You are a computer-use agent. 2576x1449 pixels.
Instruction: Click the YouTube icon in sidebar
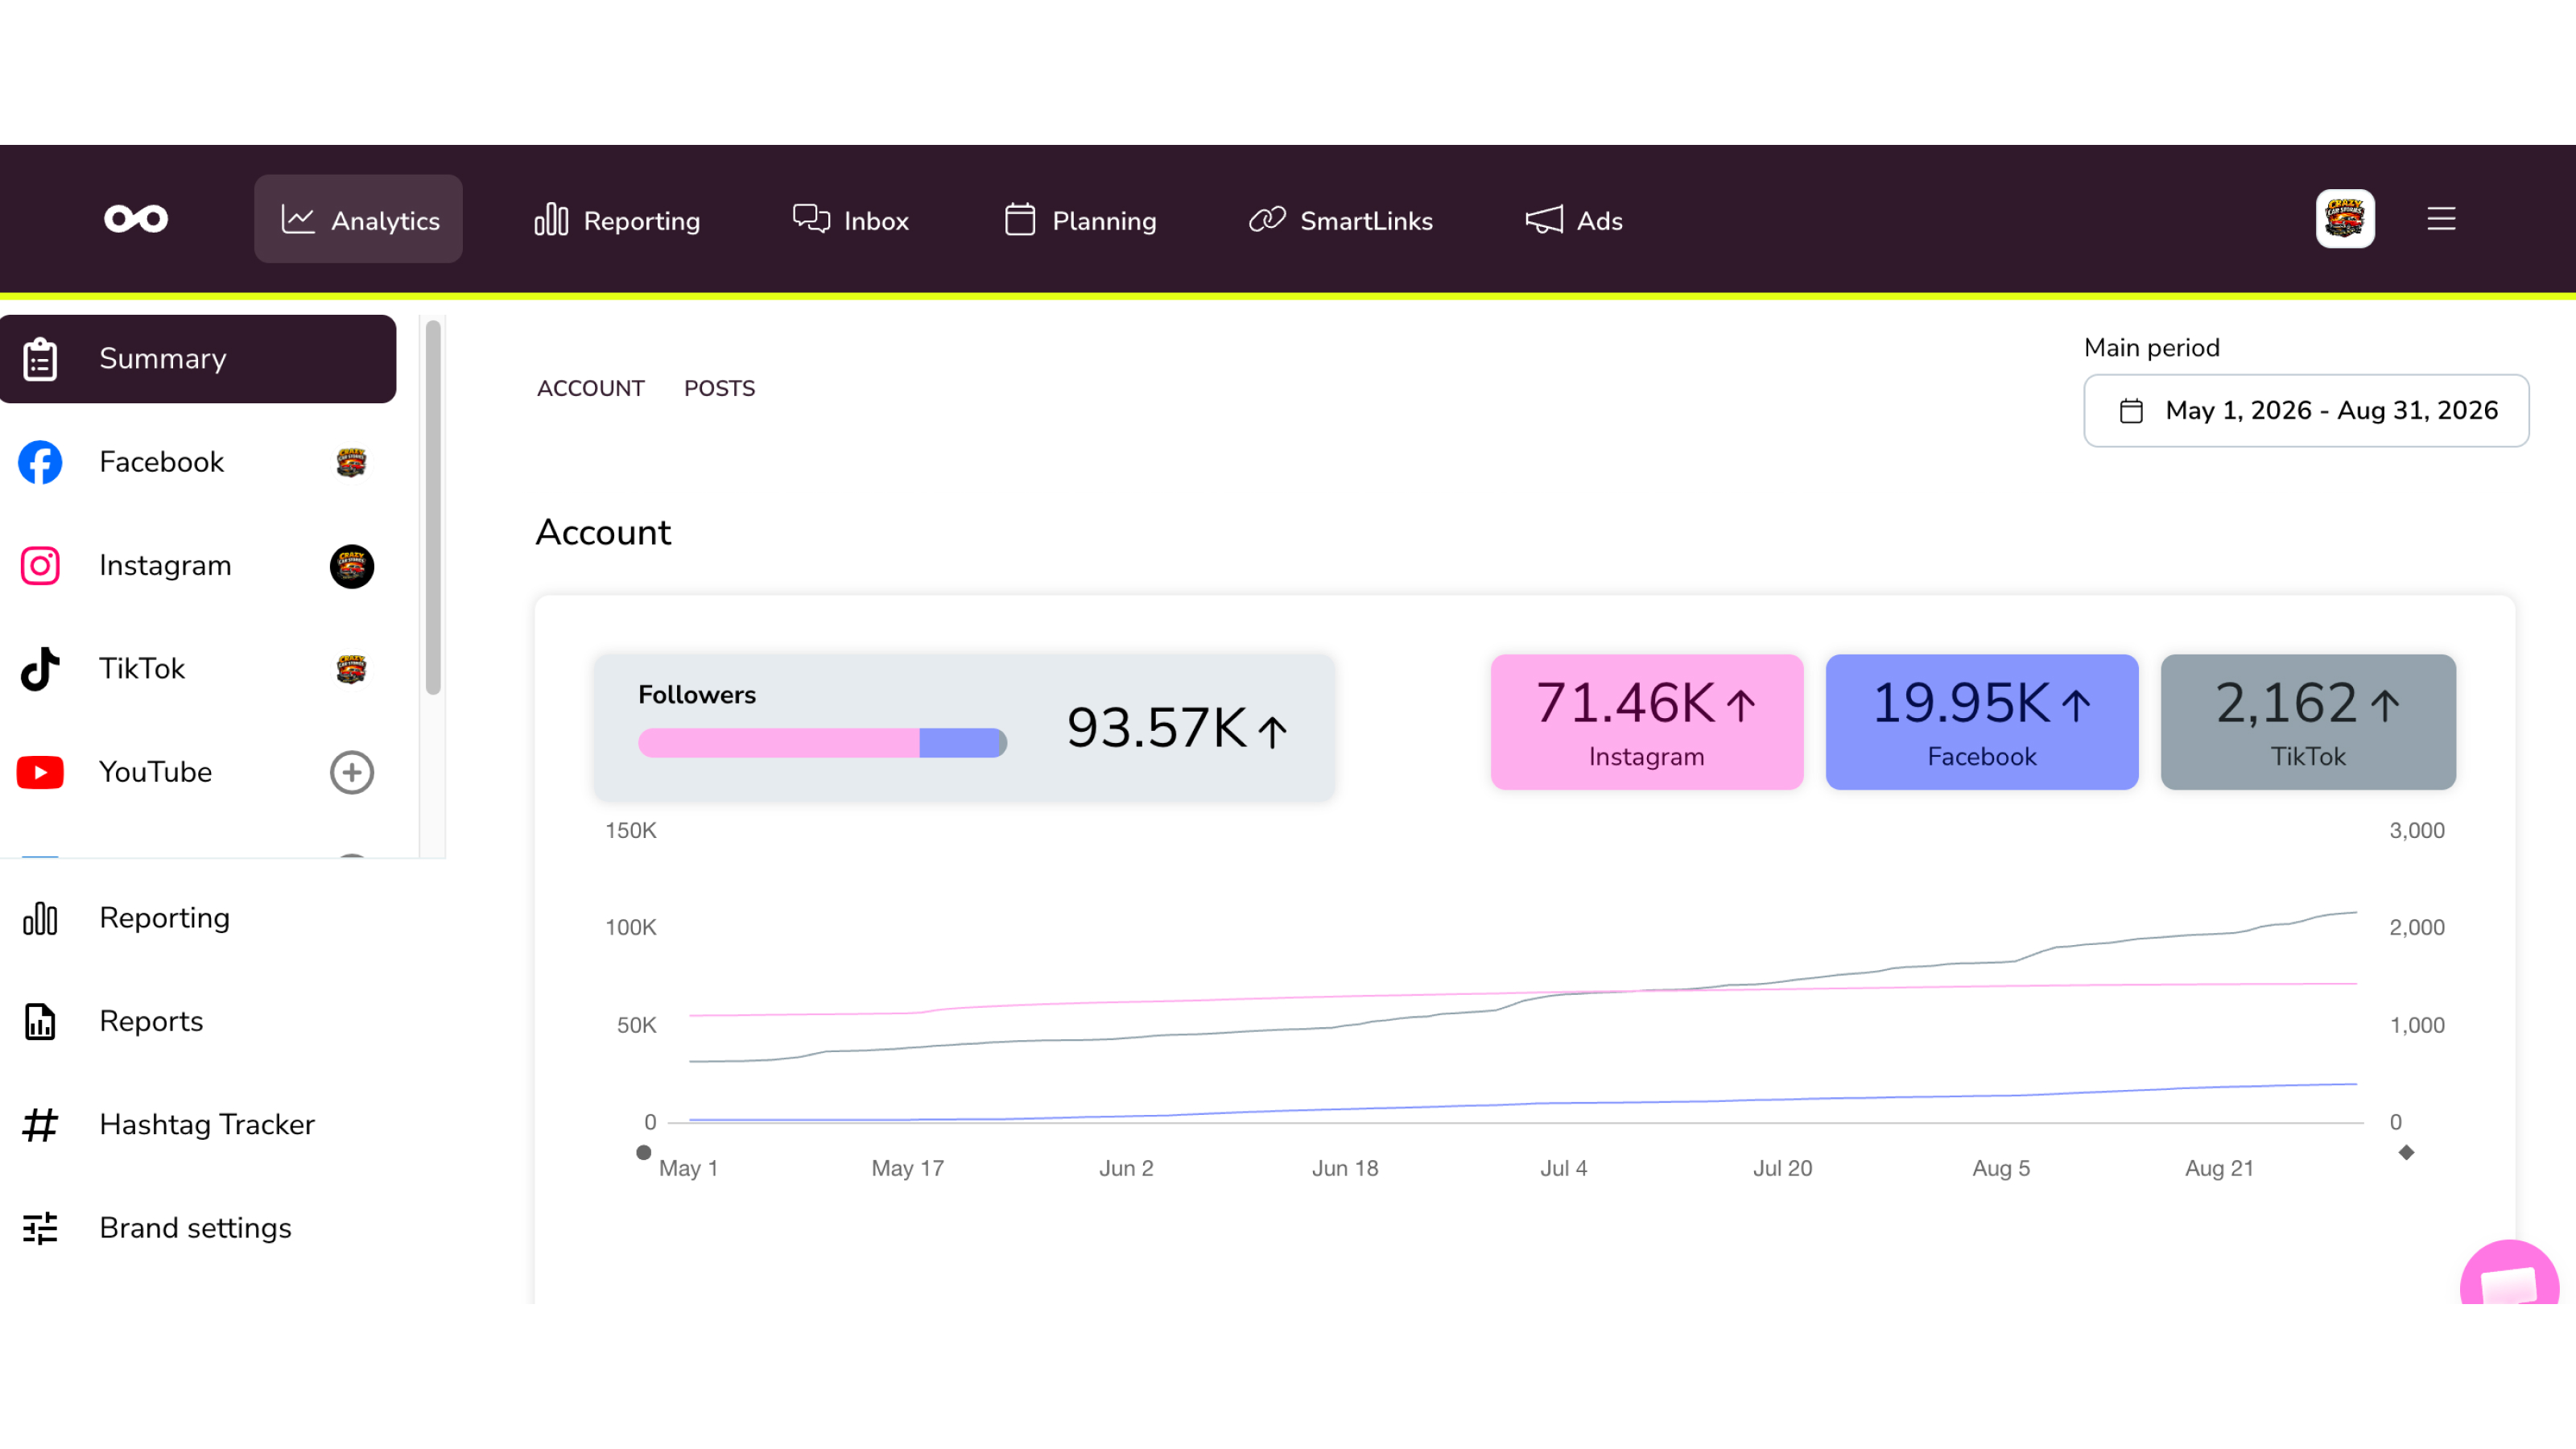[x=40, y=772]
